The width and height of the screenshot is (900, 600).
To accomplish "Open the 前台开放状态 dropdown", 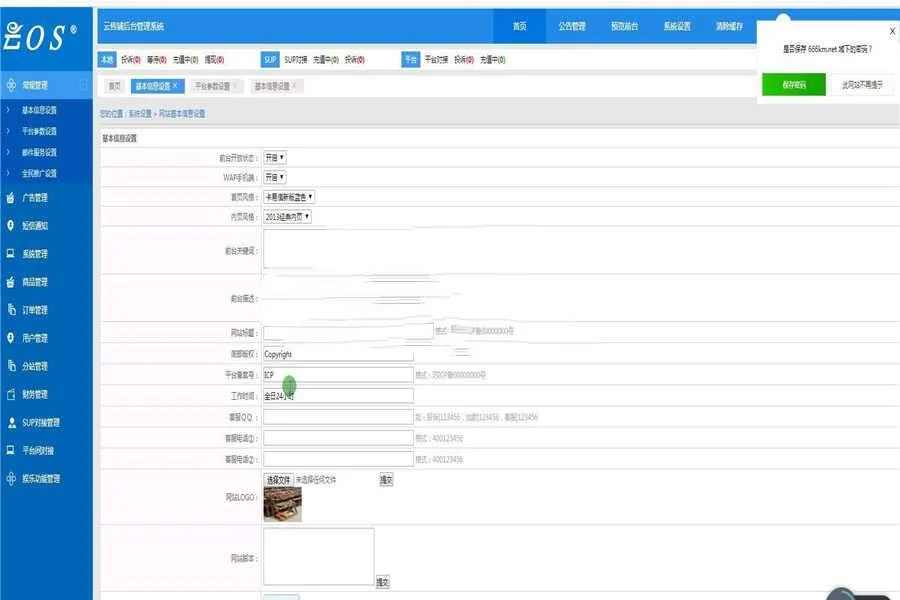I will 274,158.
